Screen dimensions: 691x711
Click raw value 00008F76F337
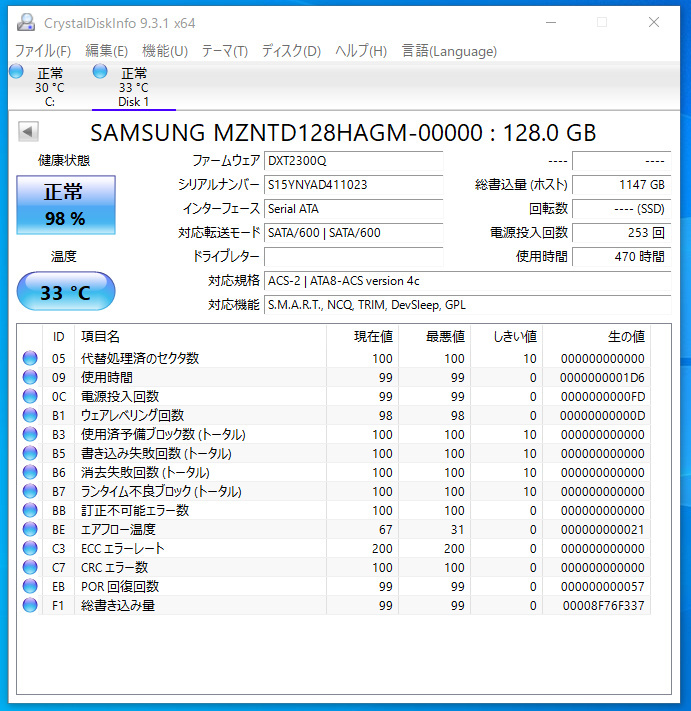point(603,605)
